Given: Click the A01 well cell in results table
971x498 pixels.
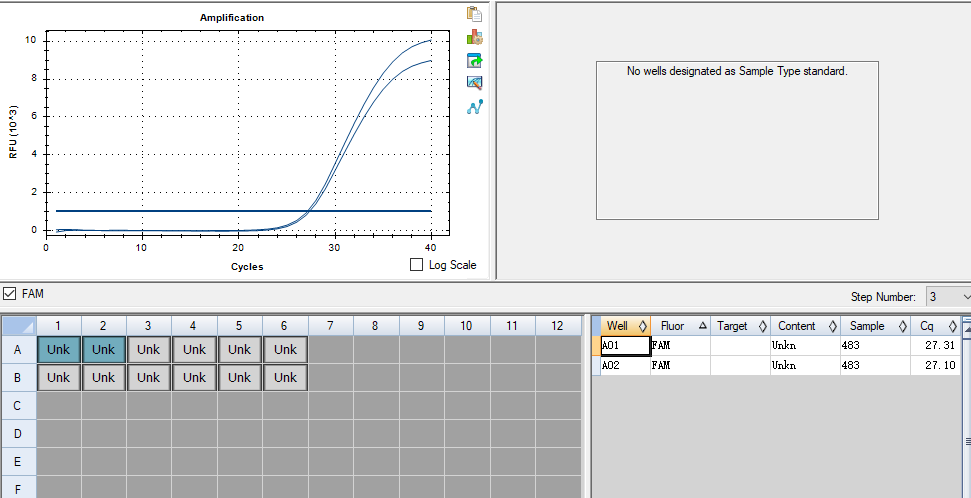Looking at the screenshot, I should (625, 346).
